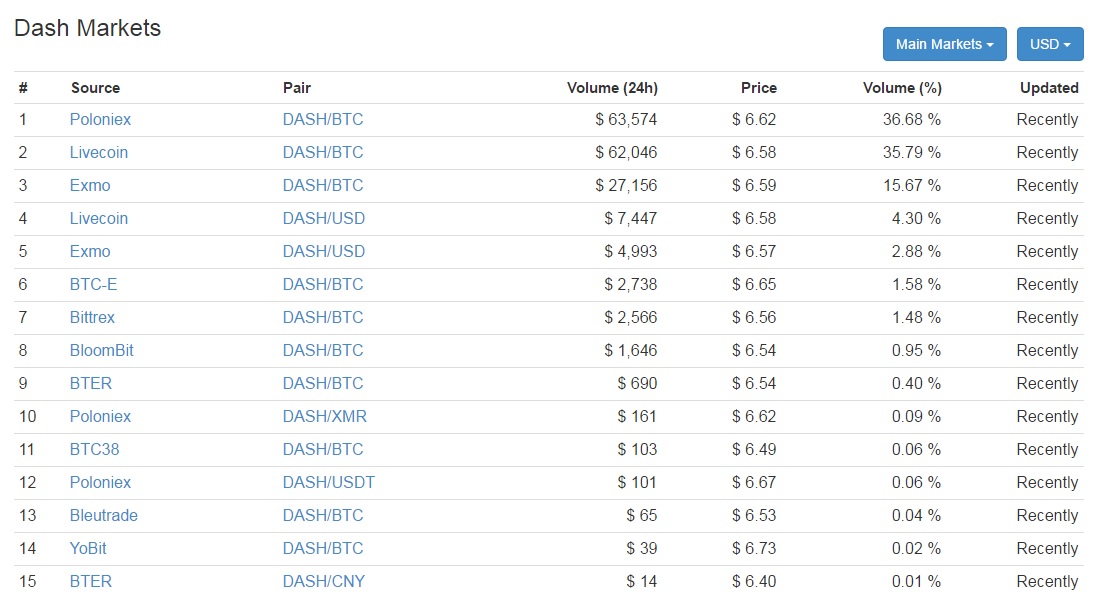Open BTER source in row 9

coord(90,383)
